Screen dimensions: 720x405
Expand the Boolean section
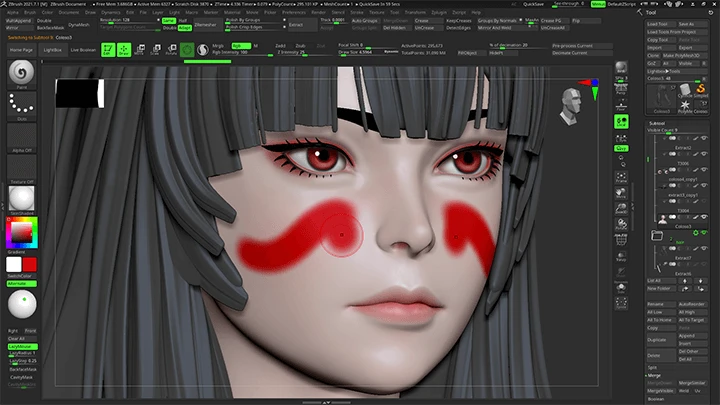tap(656, 399)
